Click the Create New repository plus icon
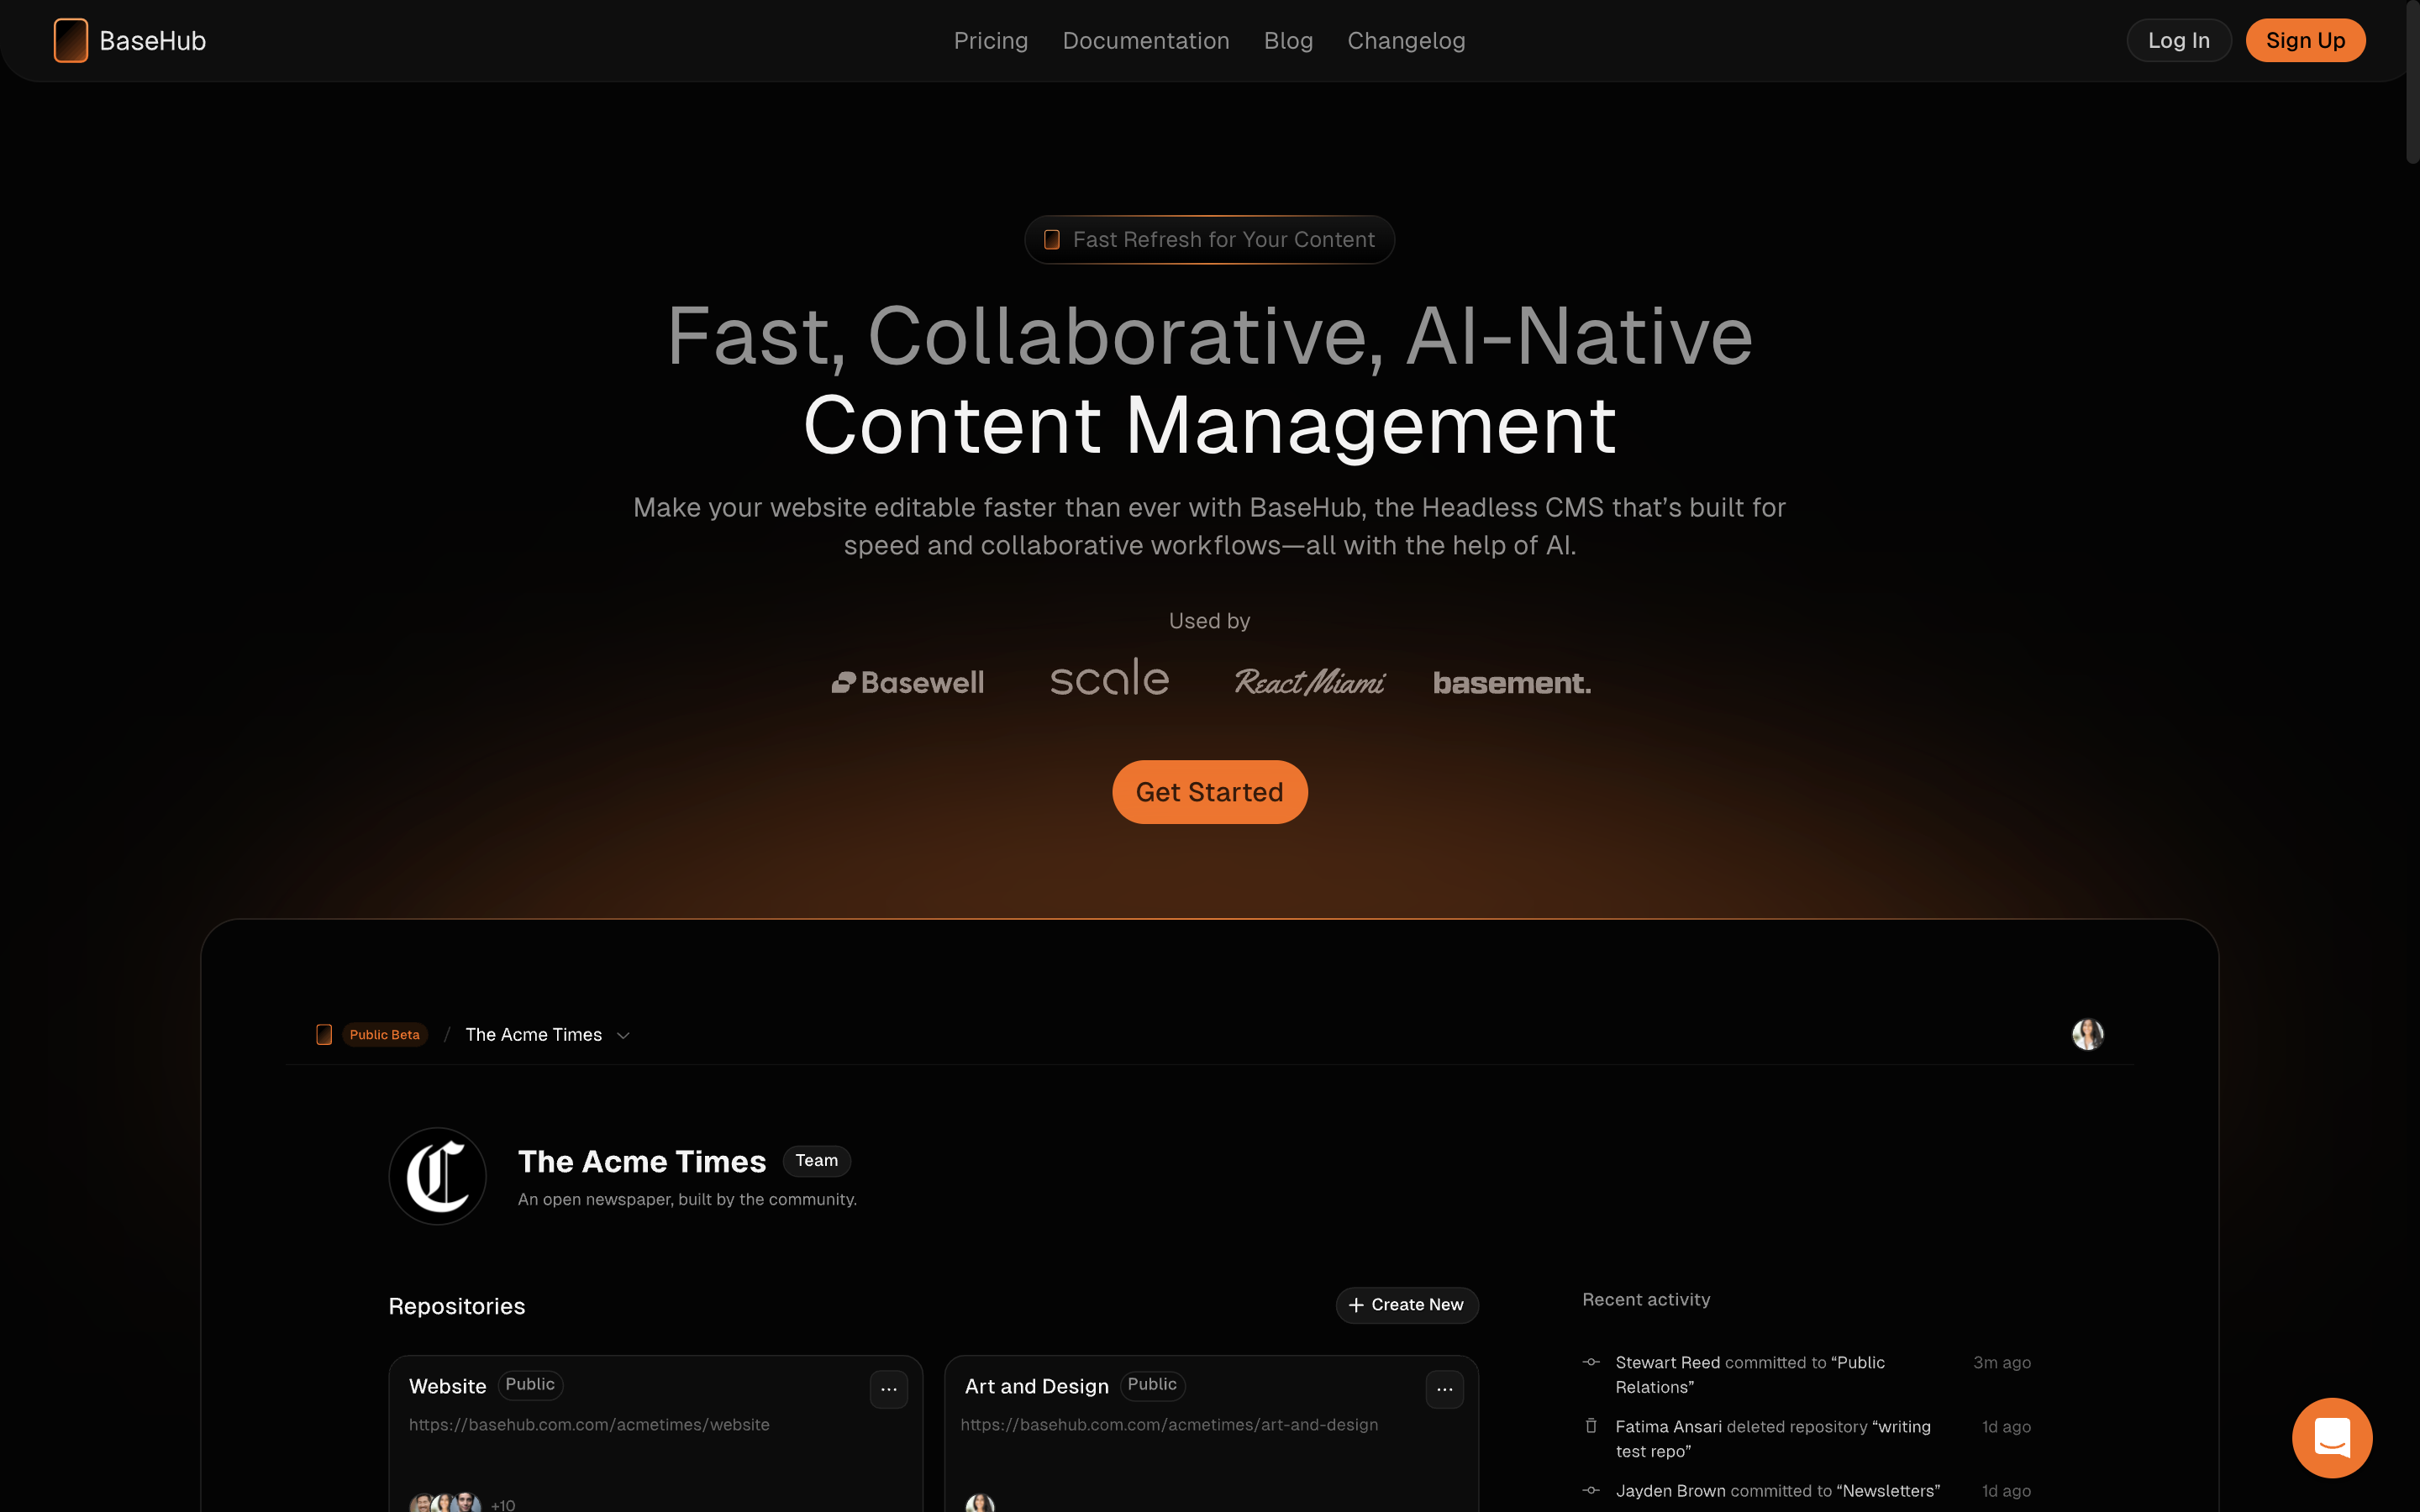Screen dimensions: 2420x1512 [x=1357, y=1305]
